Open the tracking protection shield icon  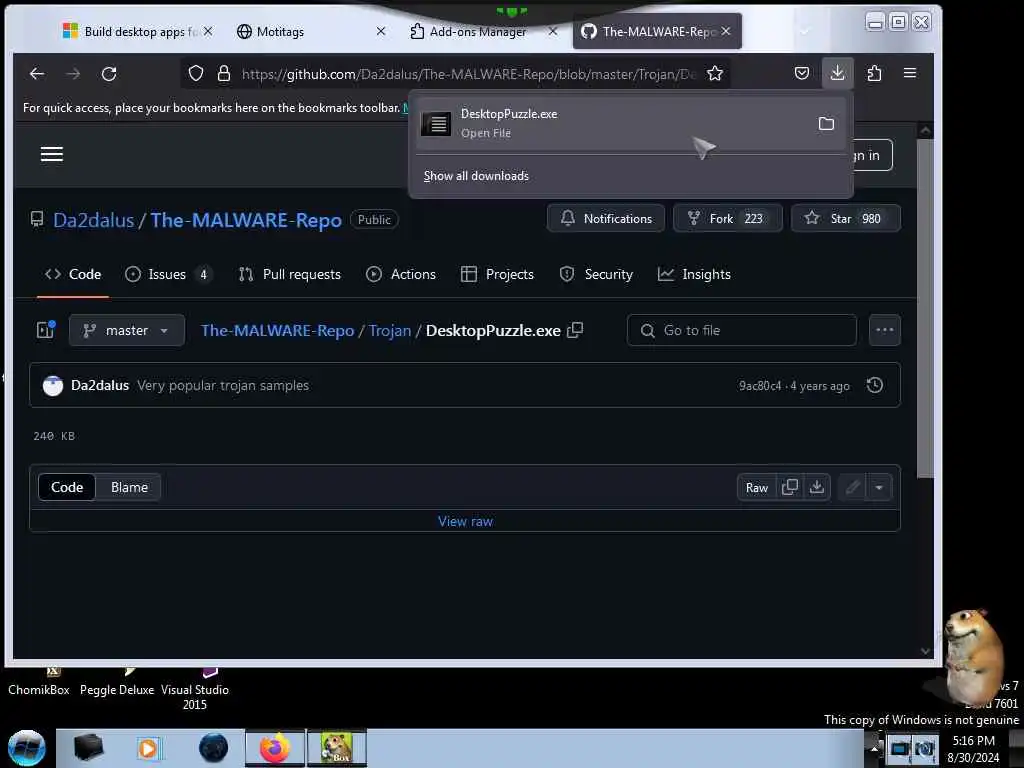(x=196, y=73)
